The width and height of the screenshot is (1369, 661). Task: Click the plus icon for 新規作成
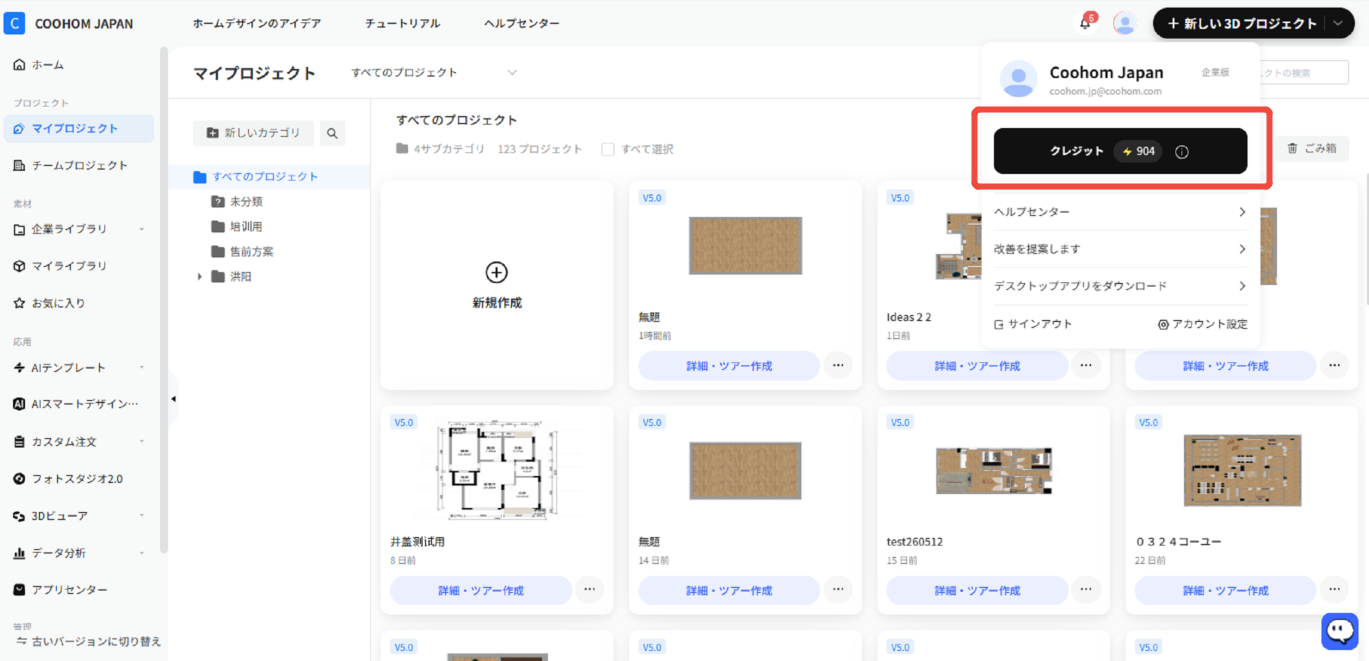[x=497, y=272]
